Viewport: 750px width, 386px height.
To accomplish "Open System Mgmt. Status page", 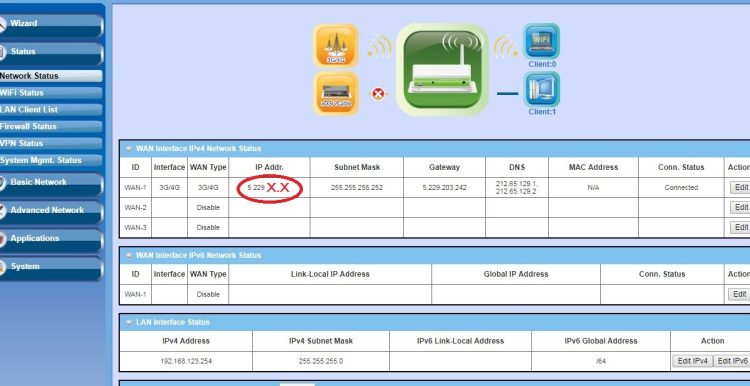I will [51, 160].
